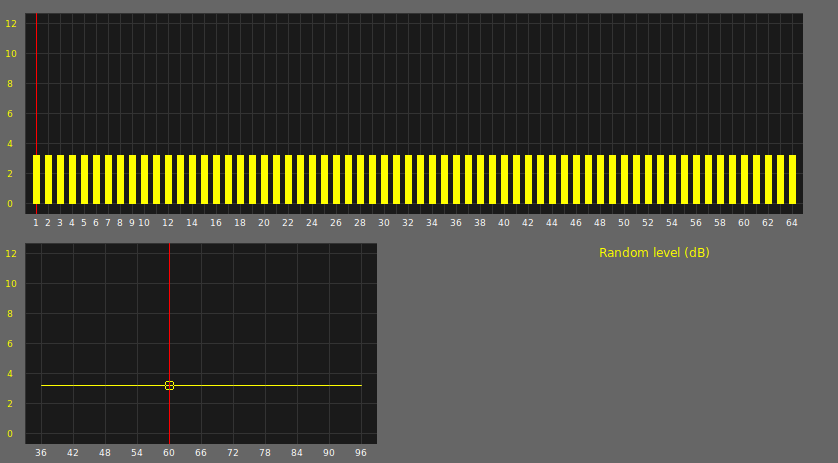The width and height of the screenshot is (838, 463).
Task: Click the curve's right end at 96
Action: 360,385
